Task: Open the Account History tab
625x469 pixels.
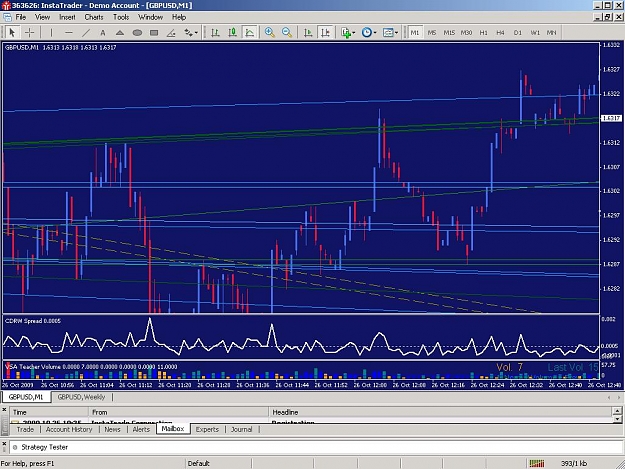Action: coord(69,429)
